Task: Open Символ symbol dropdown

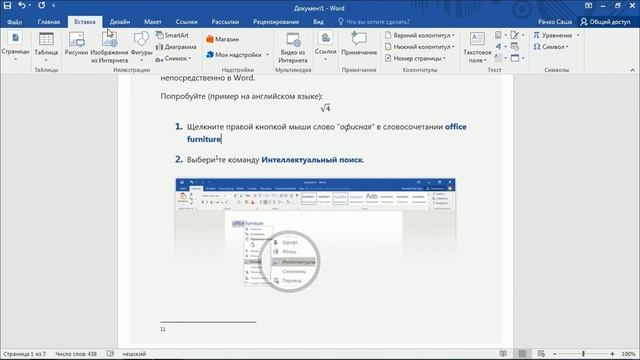Action: click(551, 47)
